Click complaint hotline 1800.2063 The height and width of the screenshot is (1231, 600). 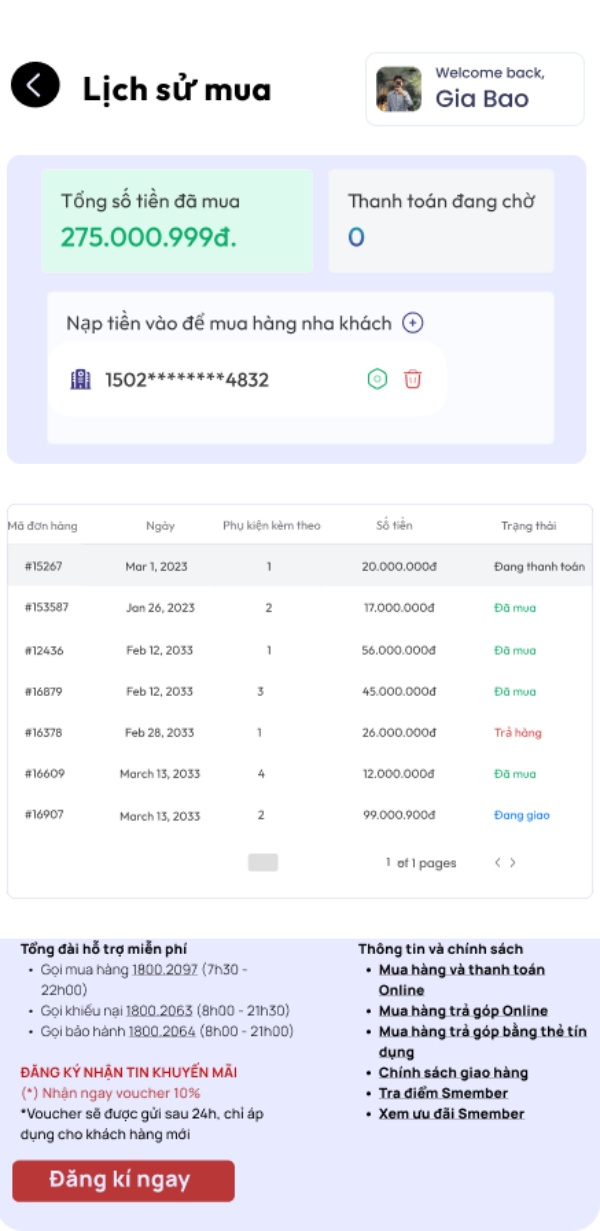(x=162, y=1010)
